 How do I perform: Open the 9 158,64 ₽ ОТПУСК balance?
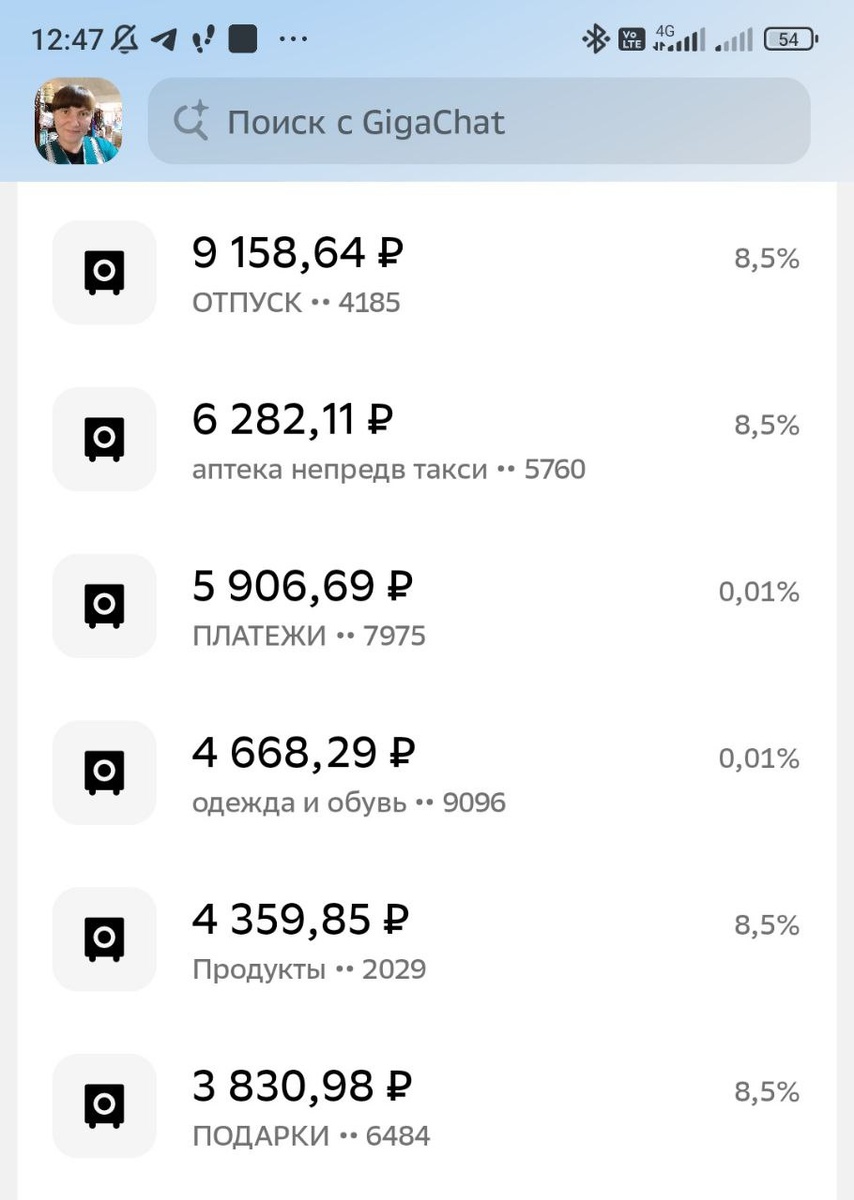[x=297, y=254]
